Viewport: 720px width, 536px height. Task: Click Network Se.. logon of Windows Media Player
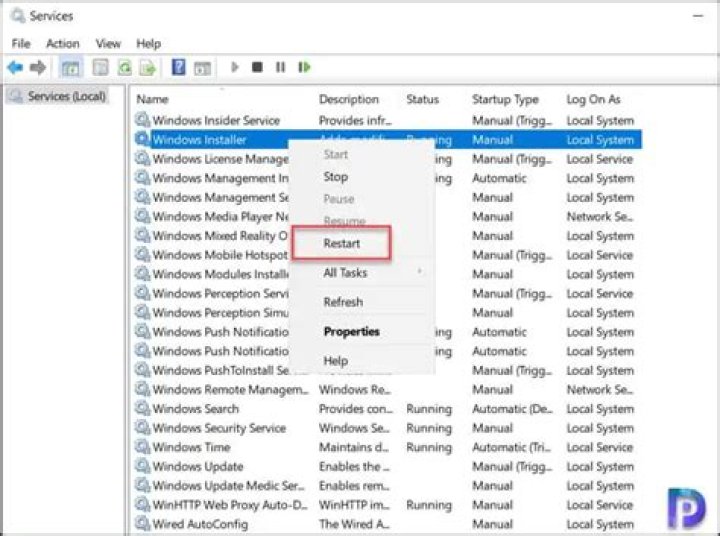(600, 216)
